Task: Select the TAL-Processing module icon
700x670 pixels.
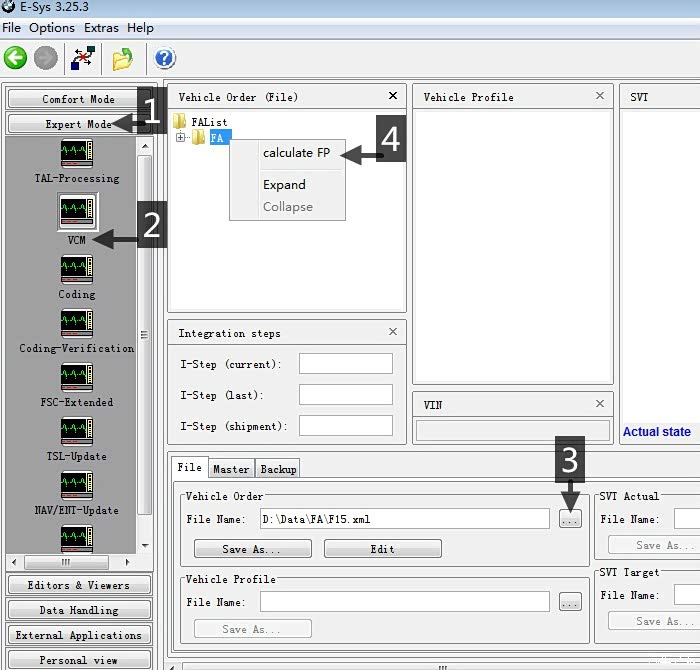Action: tap(76, 154)
